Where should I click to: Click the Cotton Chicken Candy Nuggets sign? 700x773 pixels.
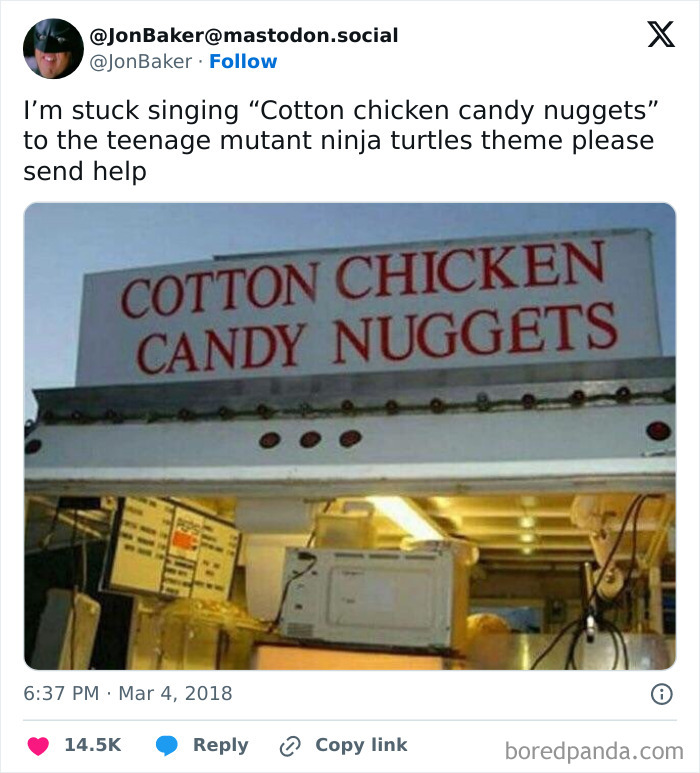pyautogui.click(x=370, y=305)
